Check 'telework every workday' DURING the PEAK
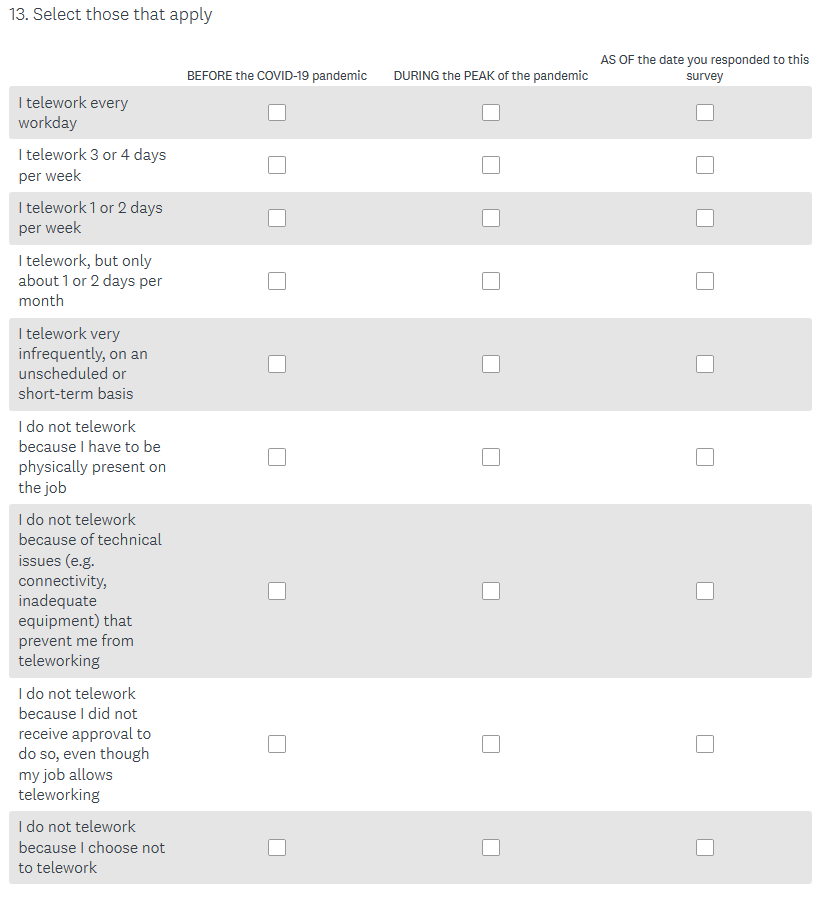This screenshot has height=897, width=817. click(491, 113)
